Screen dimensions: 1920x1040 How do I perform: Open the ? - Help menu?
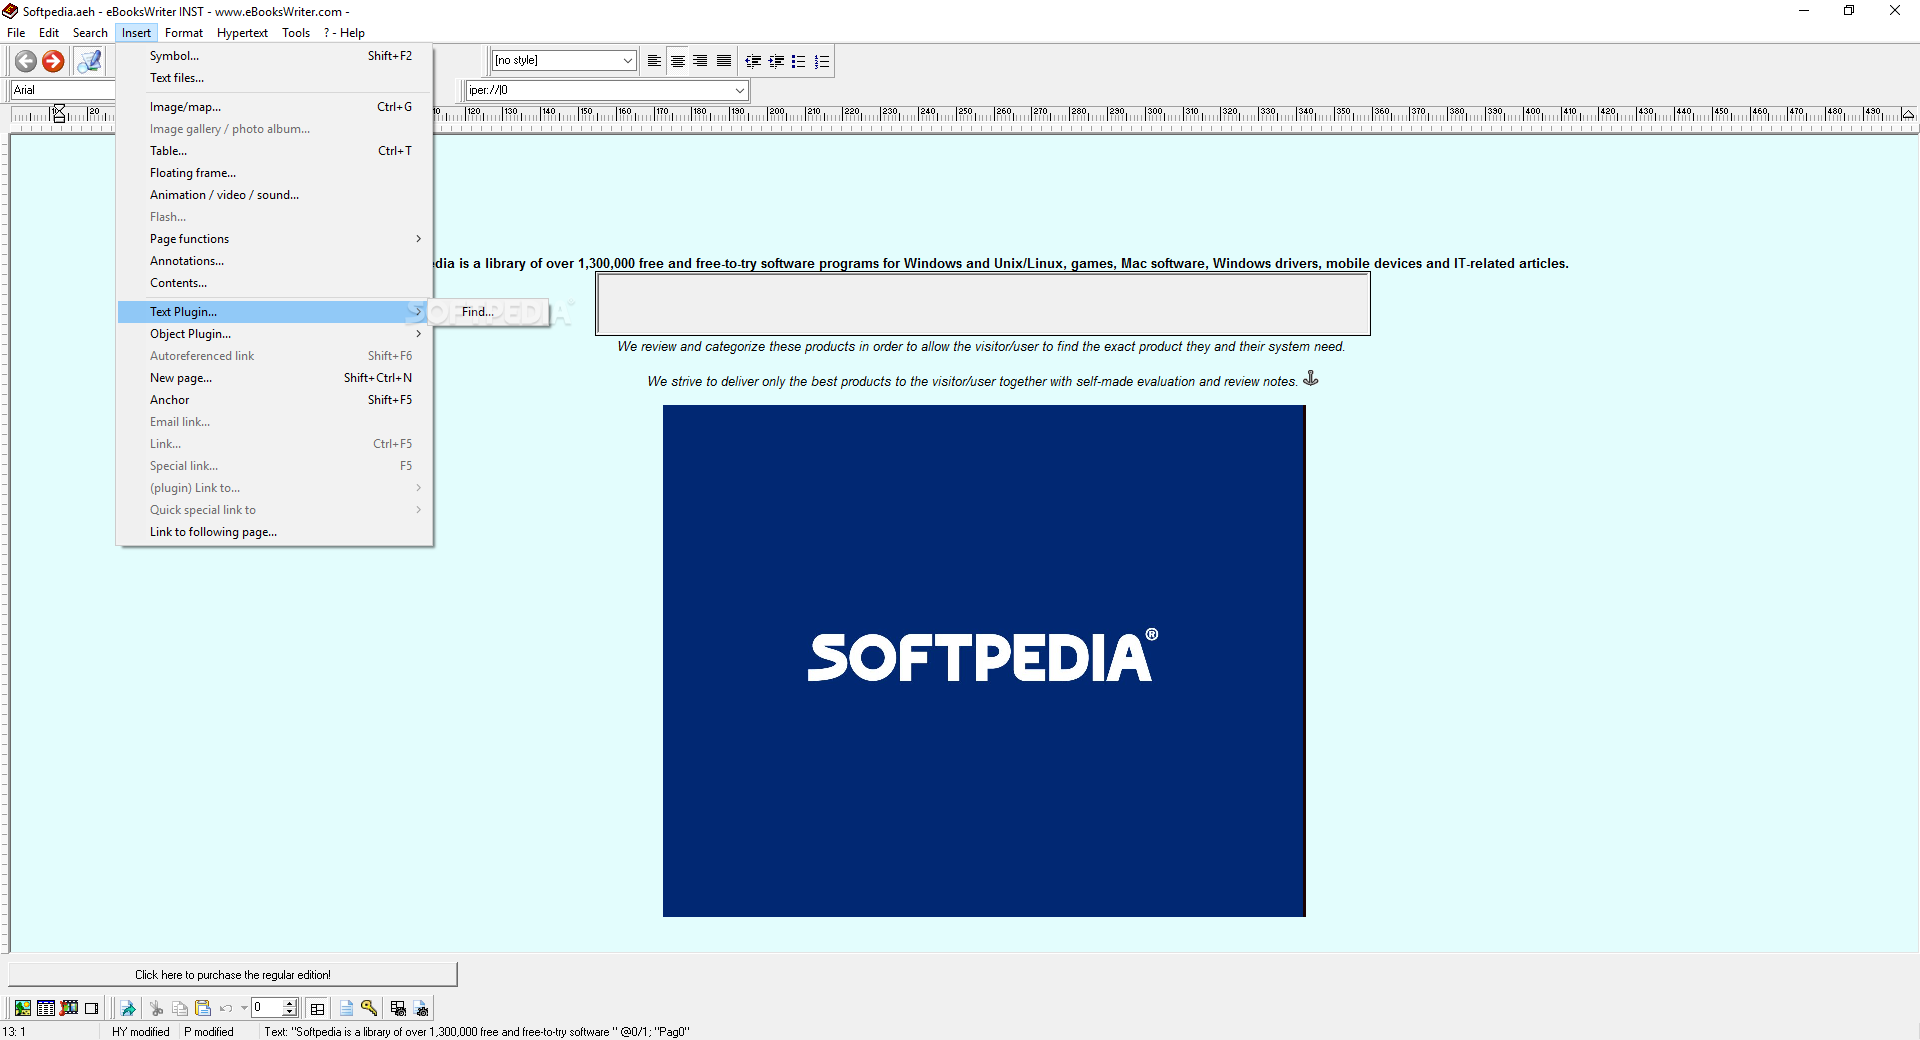click(344, 33)
